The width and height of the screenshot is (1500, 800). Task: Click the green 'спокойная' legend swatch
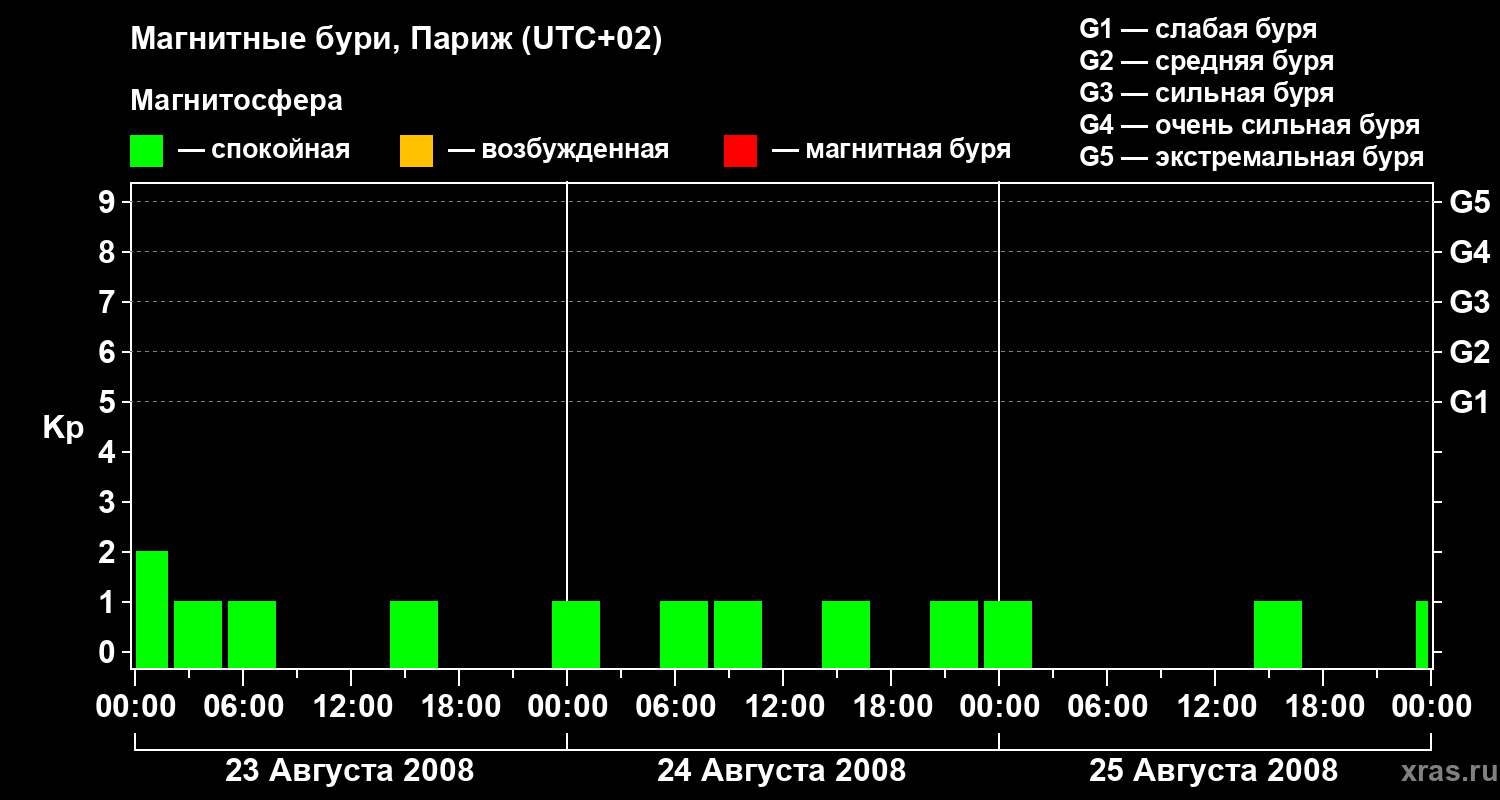(146, 151)
